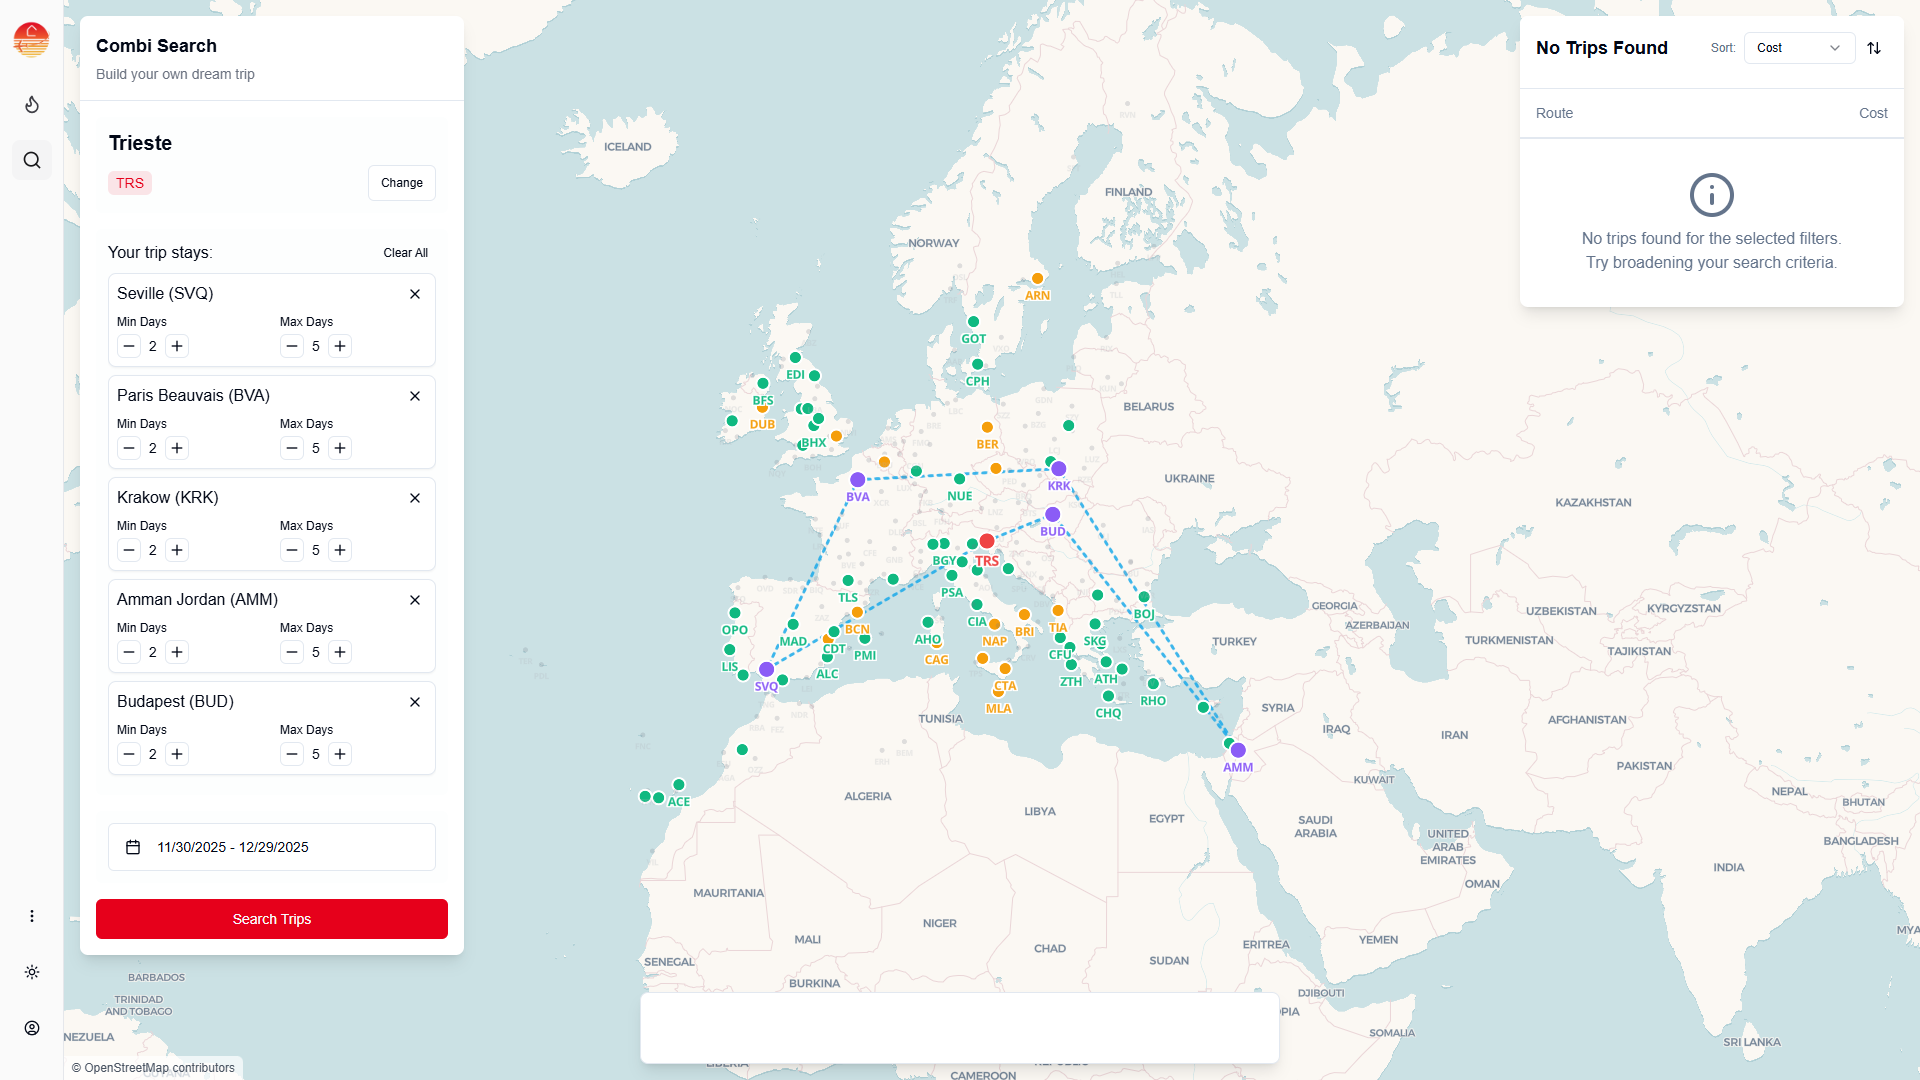The width and height of the screenshot is (1920, 1080).
Task: Open the user profile account icon
Action: pos(32,1028)
